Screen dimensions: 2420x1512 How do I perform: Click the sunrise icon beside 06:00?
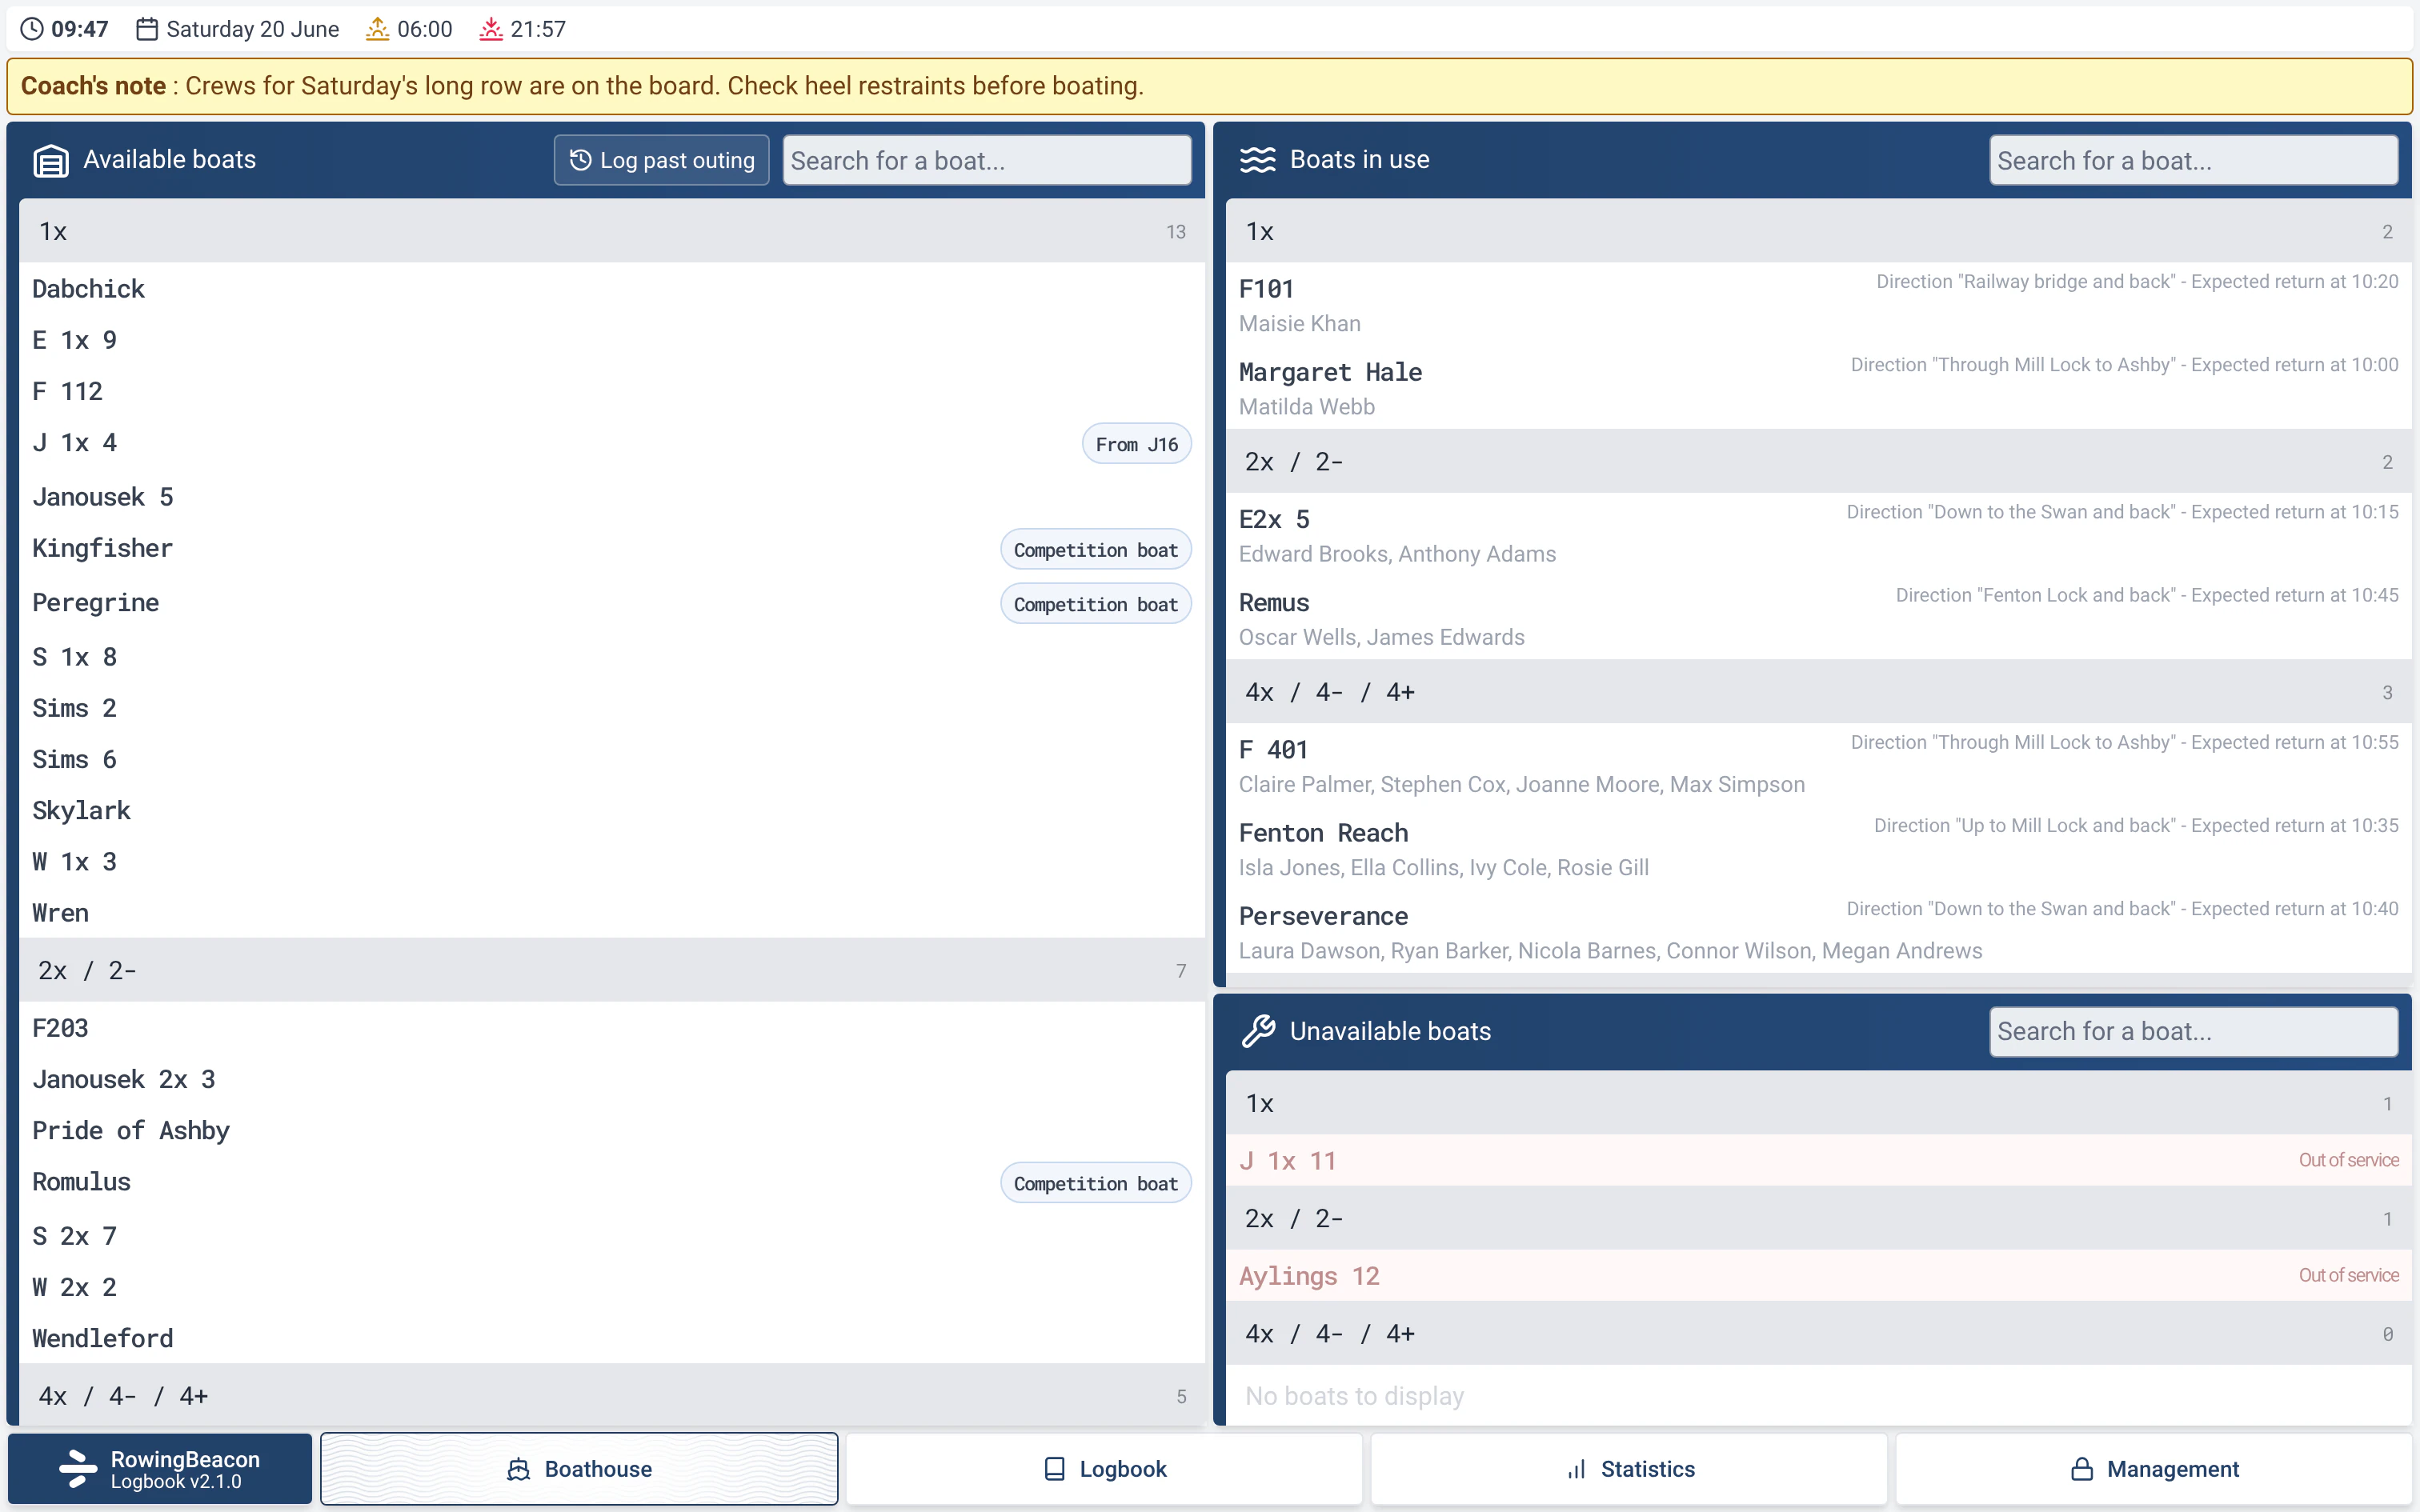377,29
